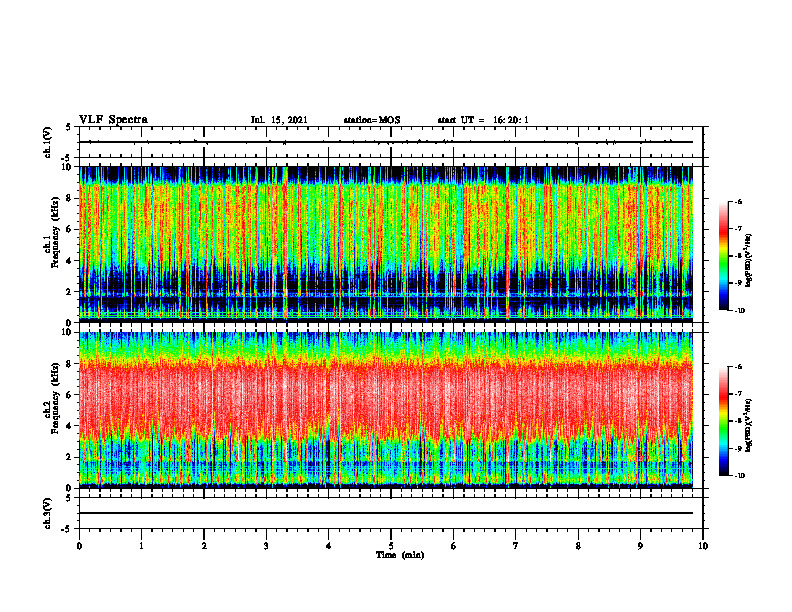792x612 pixels.
Task: Click time axis tick label 10
Action: pos(703,545)
